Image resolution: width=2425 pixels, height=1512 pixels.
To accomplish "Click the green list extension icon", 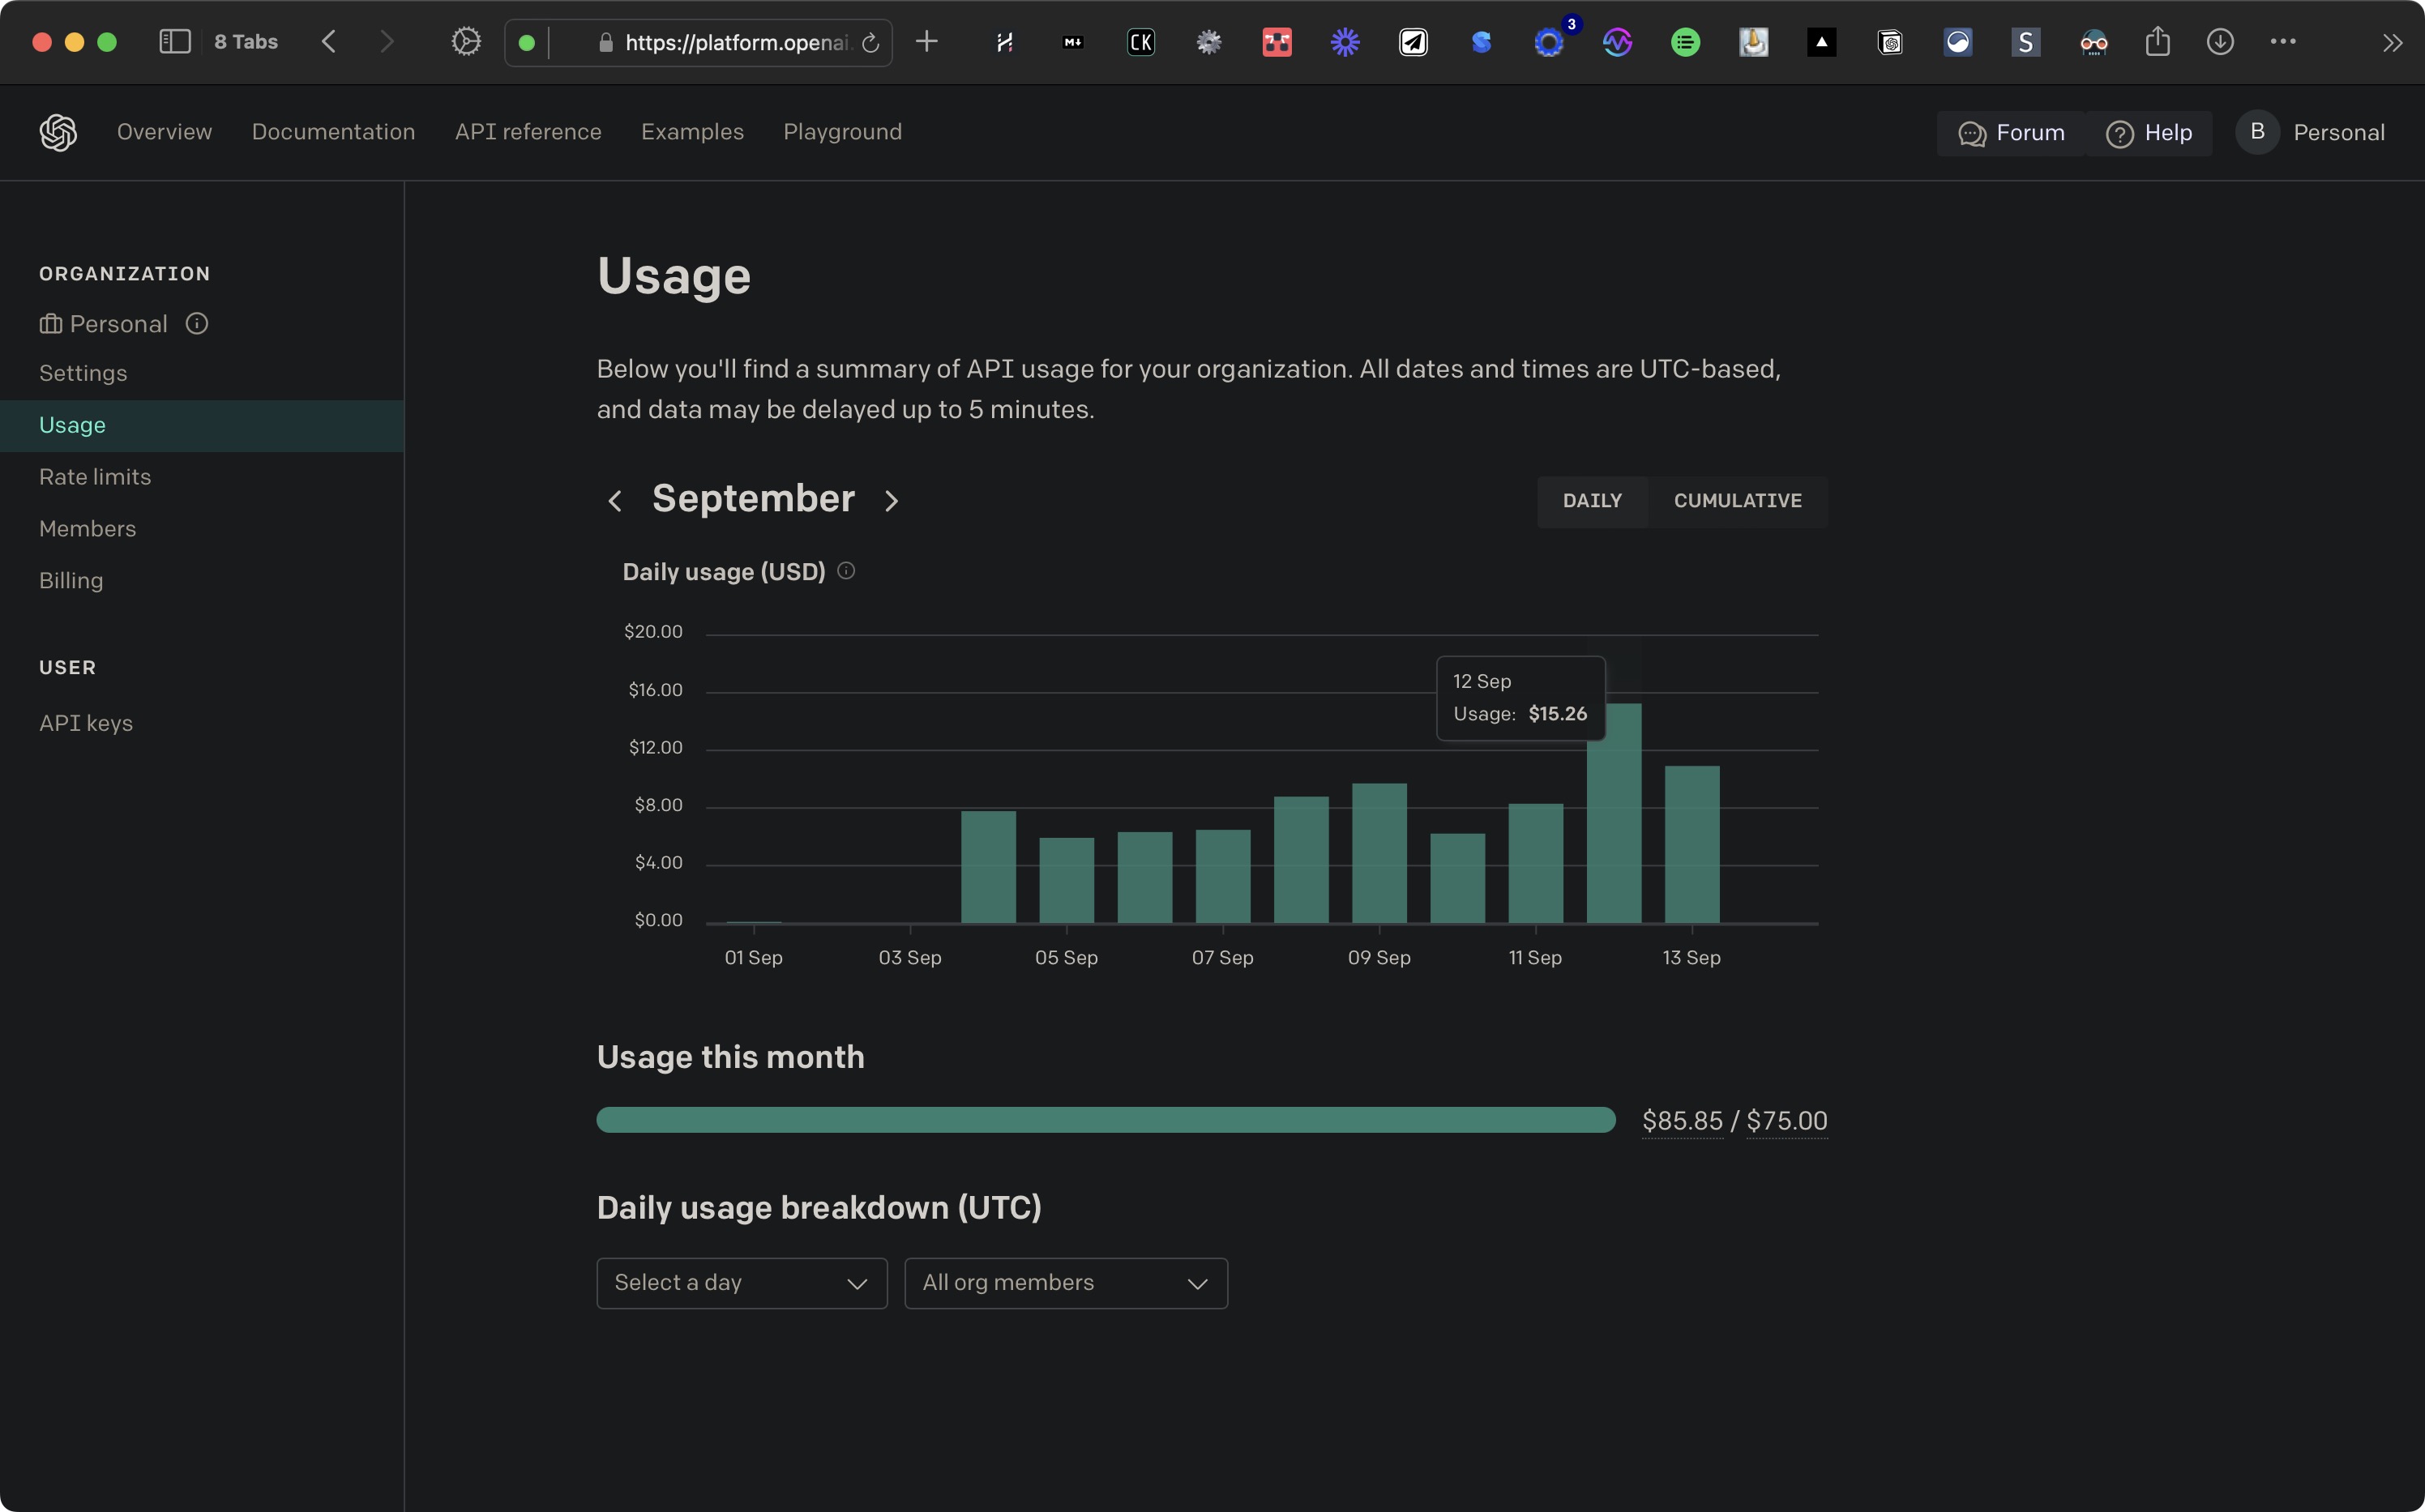I will tap(1686, 42).
